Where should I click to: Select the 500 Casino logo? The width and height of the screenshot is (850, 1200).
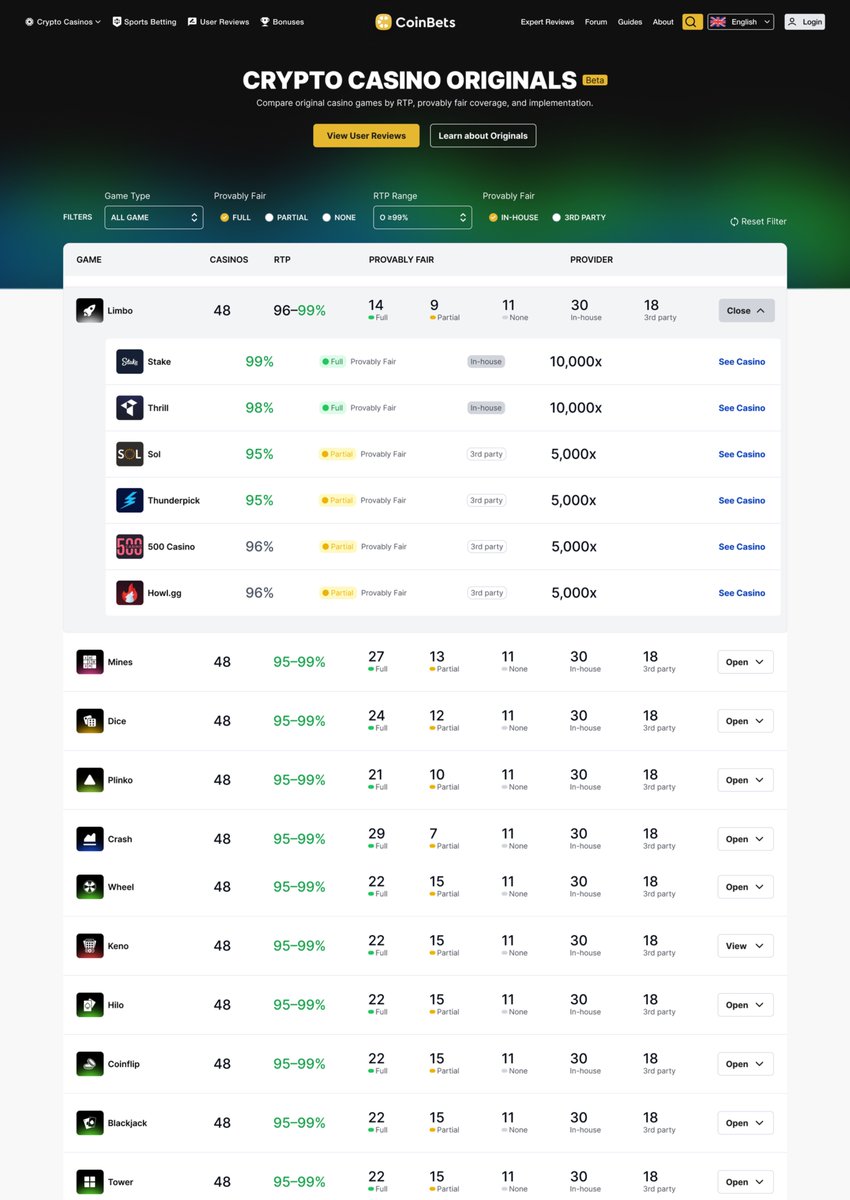130,546
